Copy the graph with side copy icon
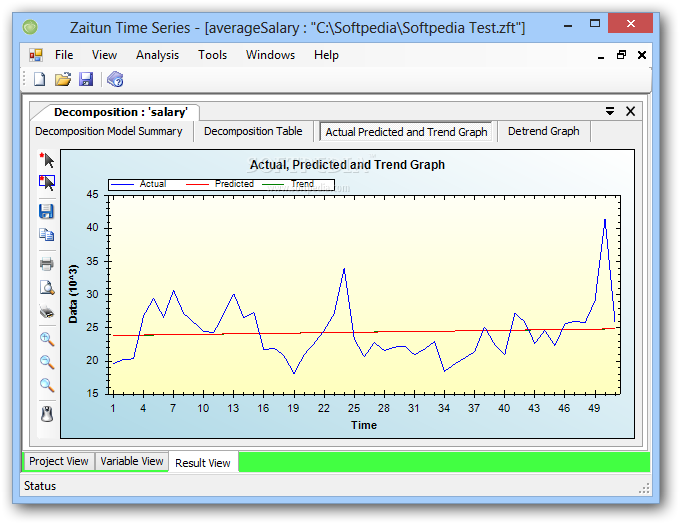 [46, 235]
